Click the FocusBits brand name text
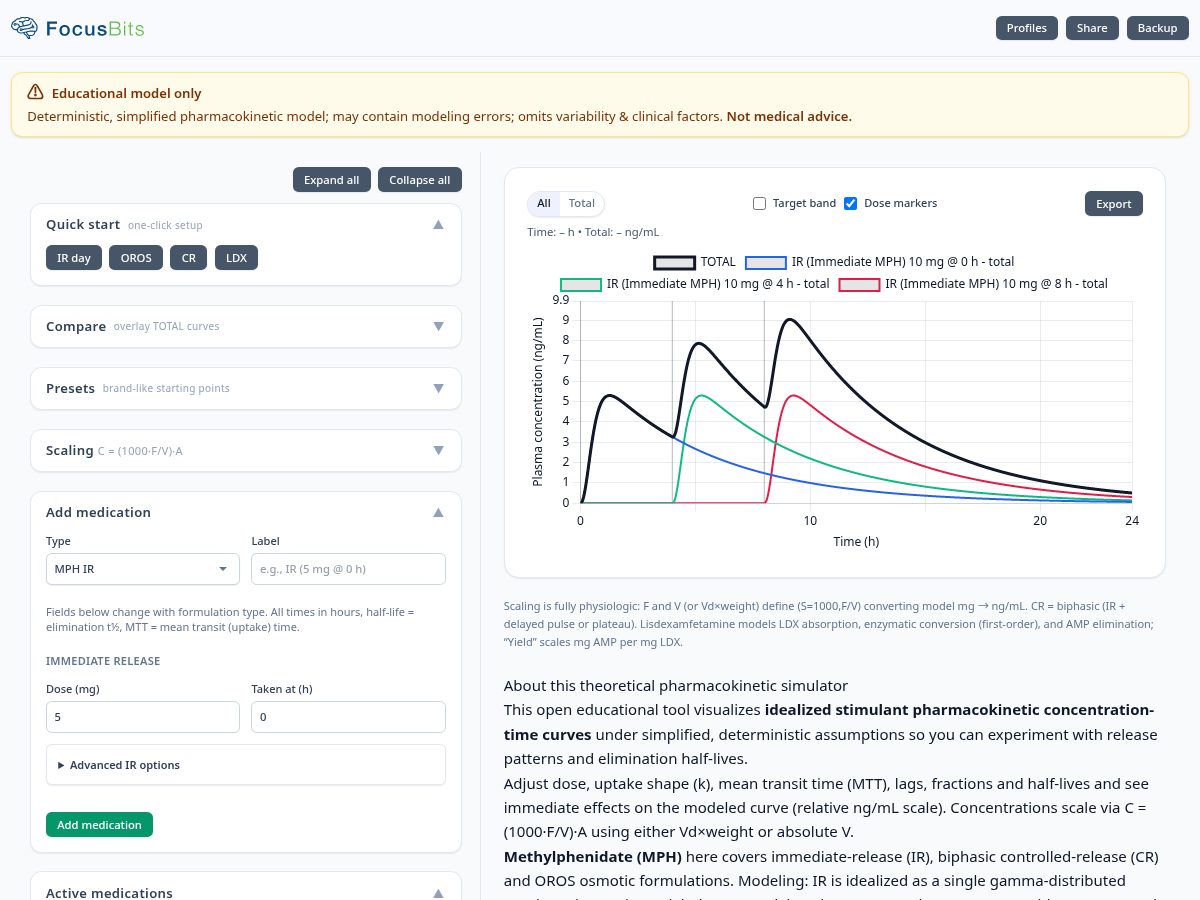Screen dimensions: 1200x900 (96, 28)
